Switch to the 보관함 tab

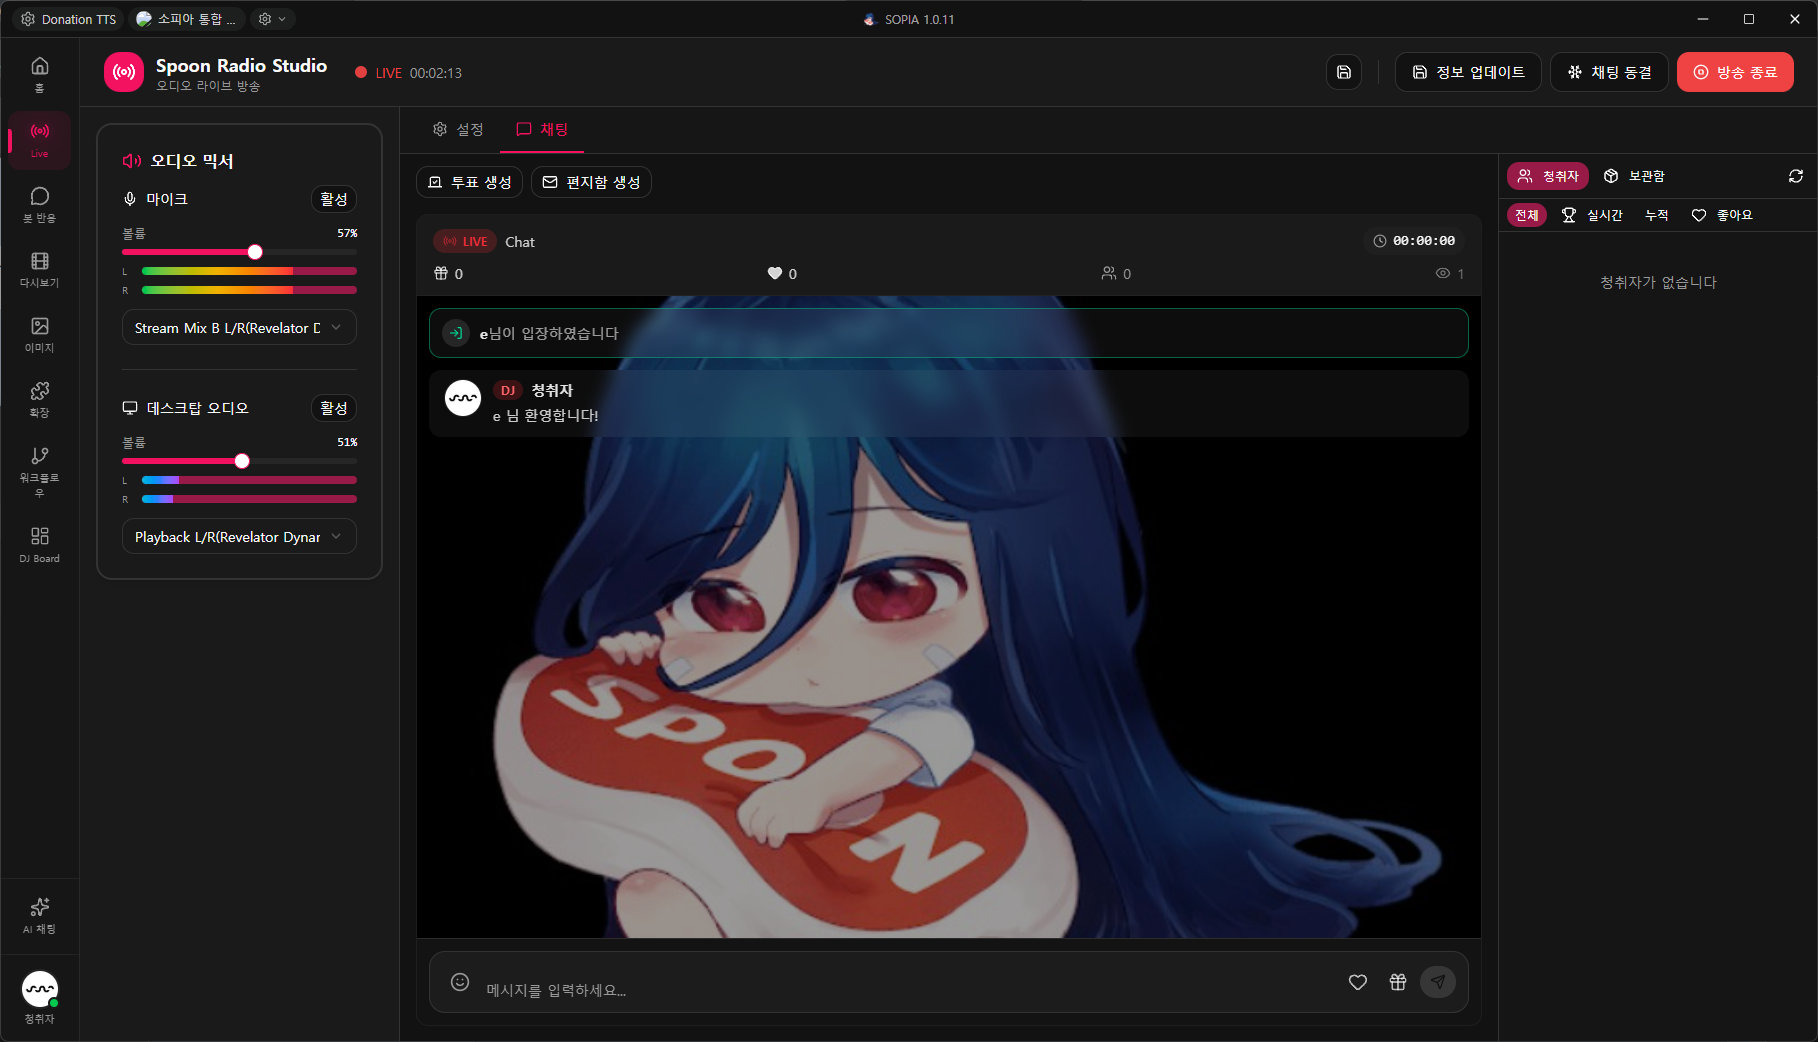[x=1634, y=176]
